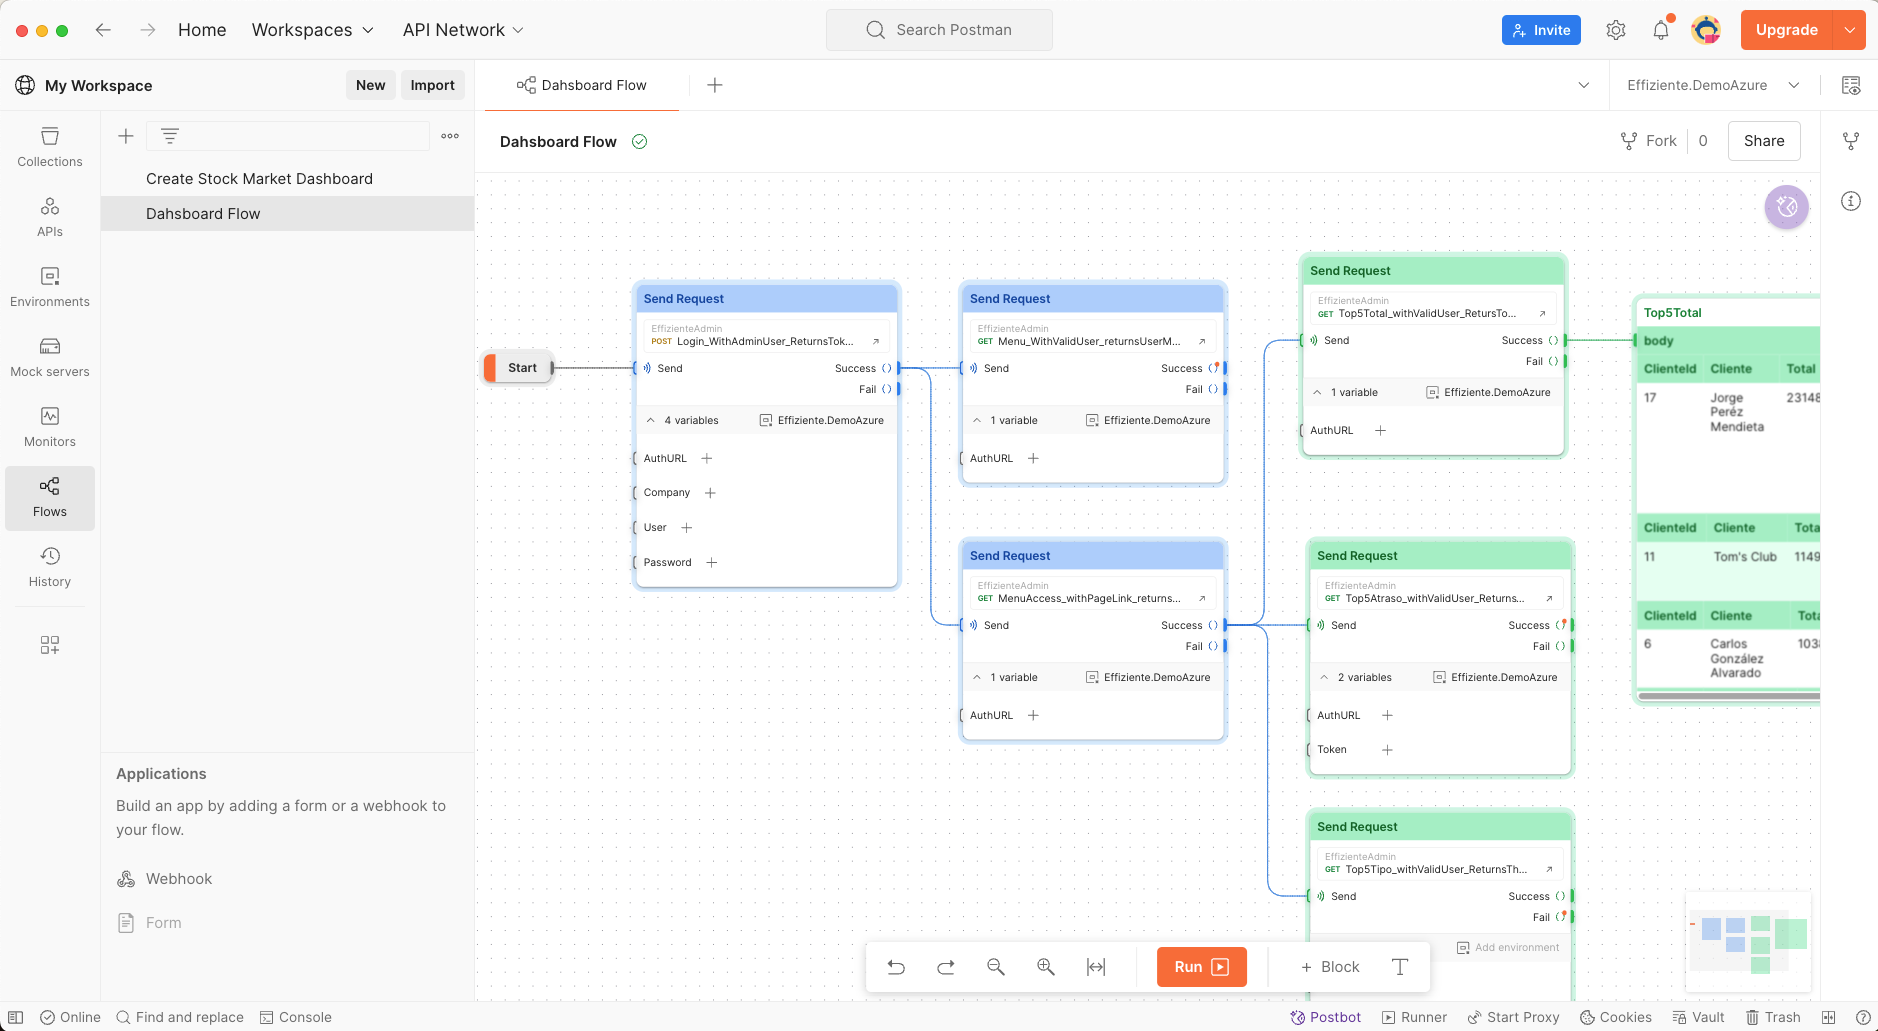Open APIs section in sidebar

click(50, 217)
